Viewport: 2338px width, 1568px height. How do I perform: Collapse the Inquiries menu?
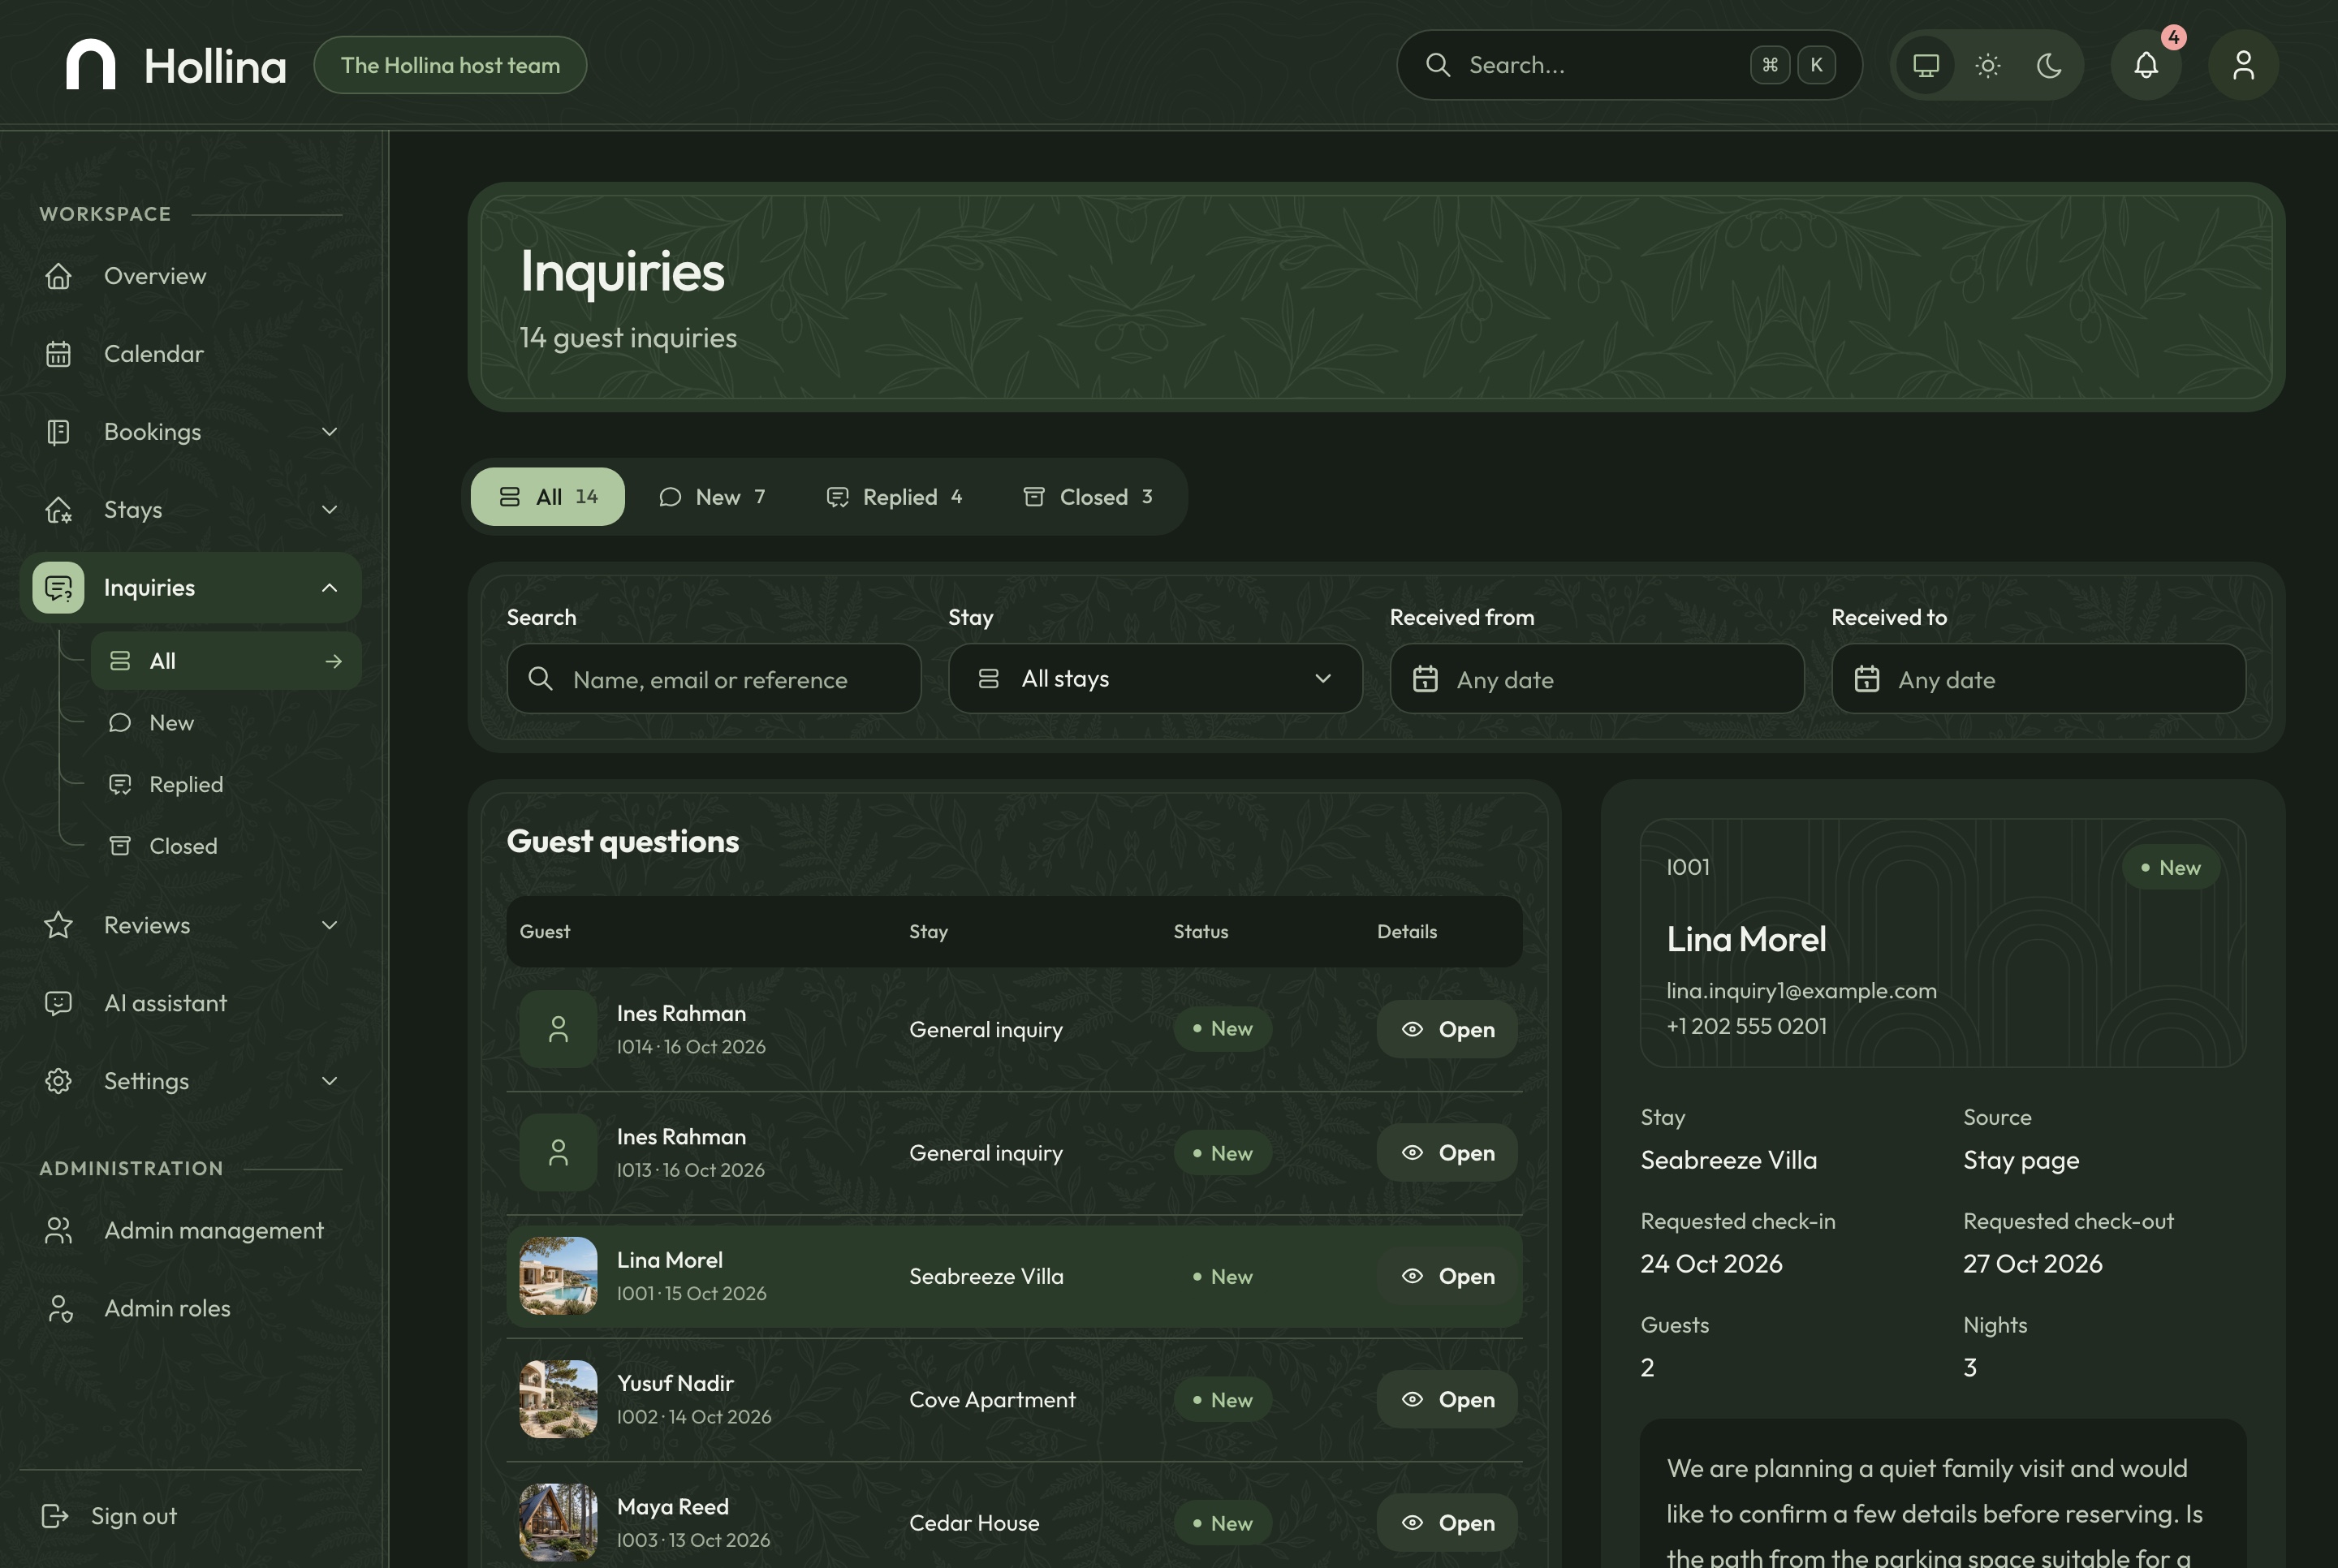coord(190,588)
